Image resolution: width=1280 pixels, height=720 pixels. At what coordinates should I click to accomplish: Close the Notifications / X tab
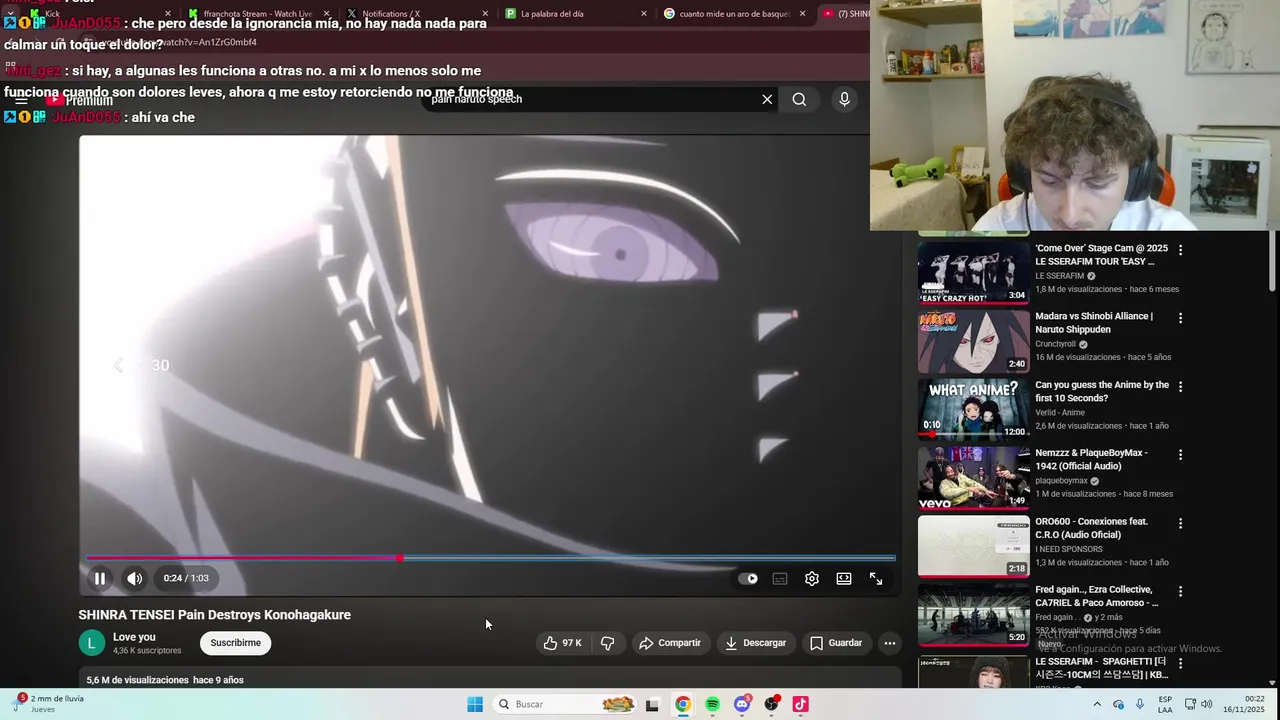point(485,14)
